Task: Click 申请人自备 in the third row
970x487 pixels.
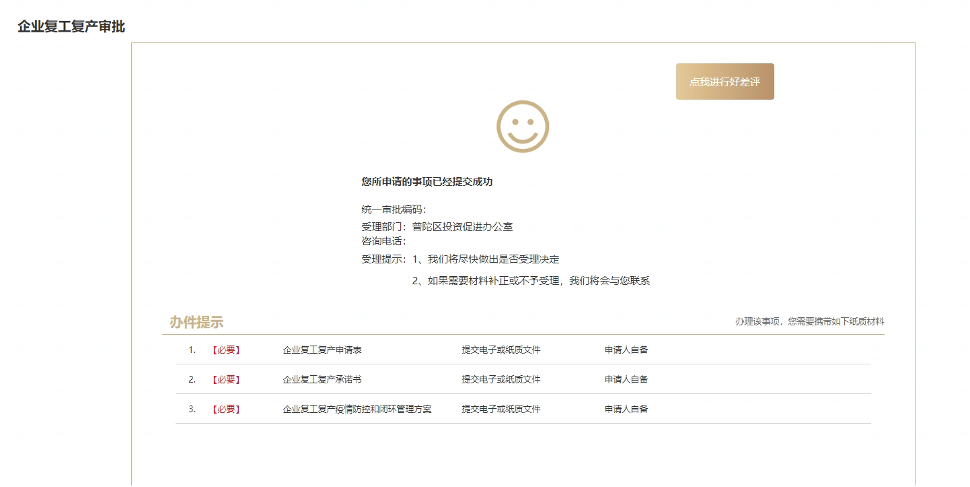Action: [626, 409]
